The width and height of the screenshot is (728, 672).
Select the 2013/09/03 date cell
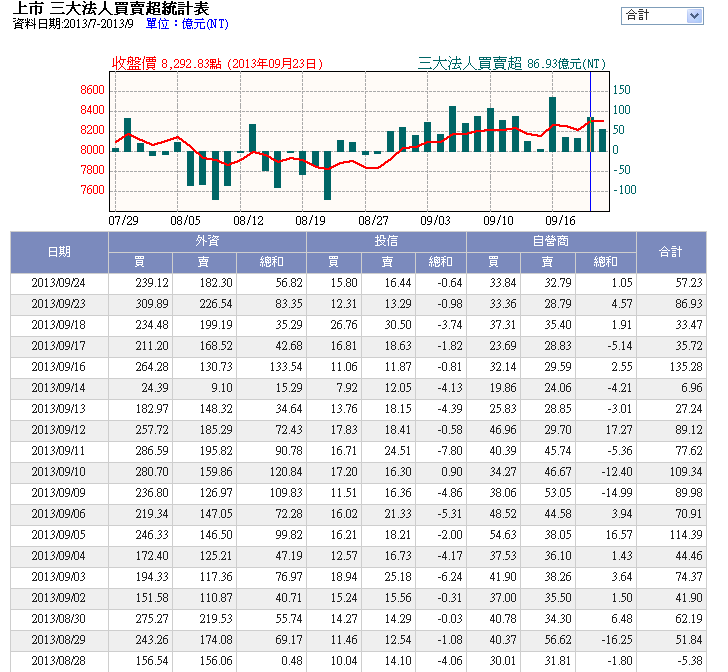(x=59, y=577)
